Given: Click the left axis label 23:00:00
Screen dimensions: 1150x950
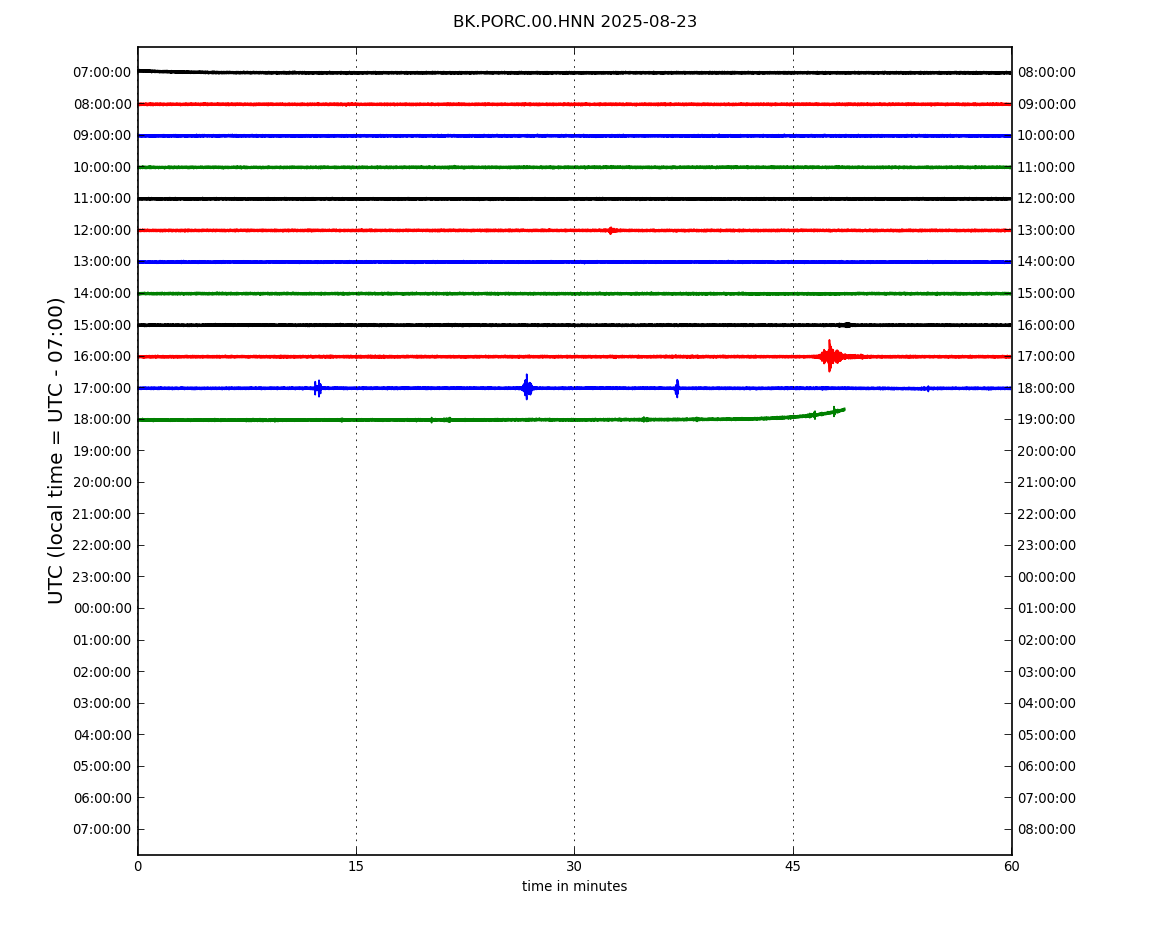Looking at the screenshot, I should [x=102, y=577].
